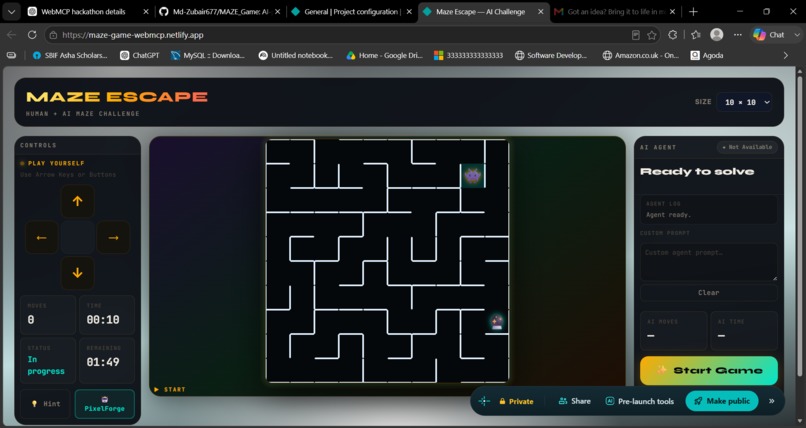Open the 333333333333333 bookmark
The height and width of the screenshot is (428, 806).
(468, 55)
